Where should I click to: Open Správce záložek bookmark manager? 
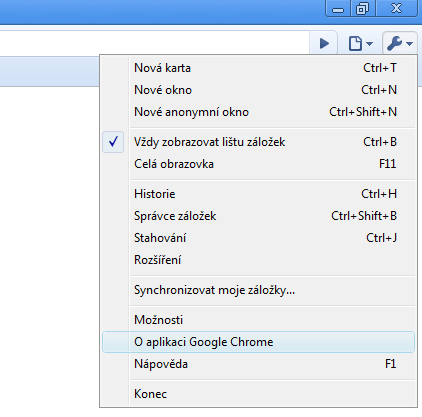coord(258,216)
